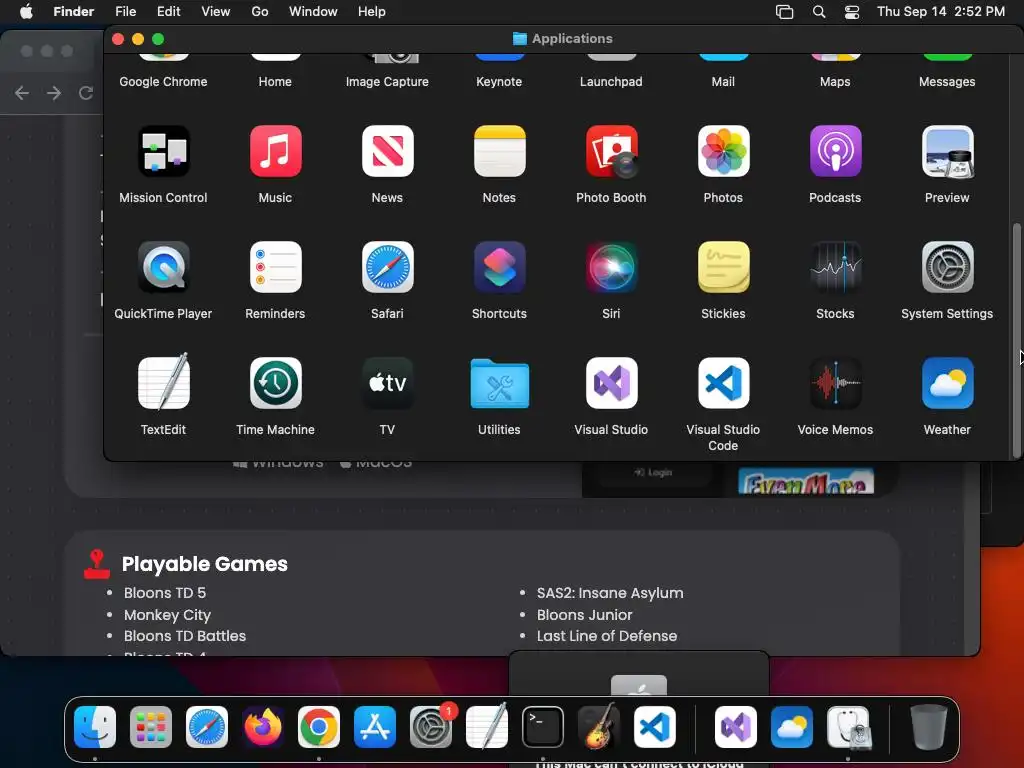Launch the Apple TV app
The height and width of the screenshot is (768, 1024).
coord(387,383)
